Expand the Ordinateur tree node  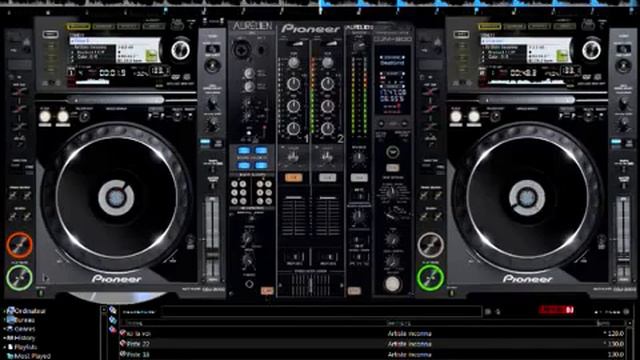point(4,311)
